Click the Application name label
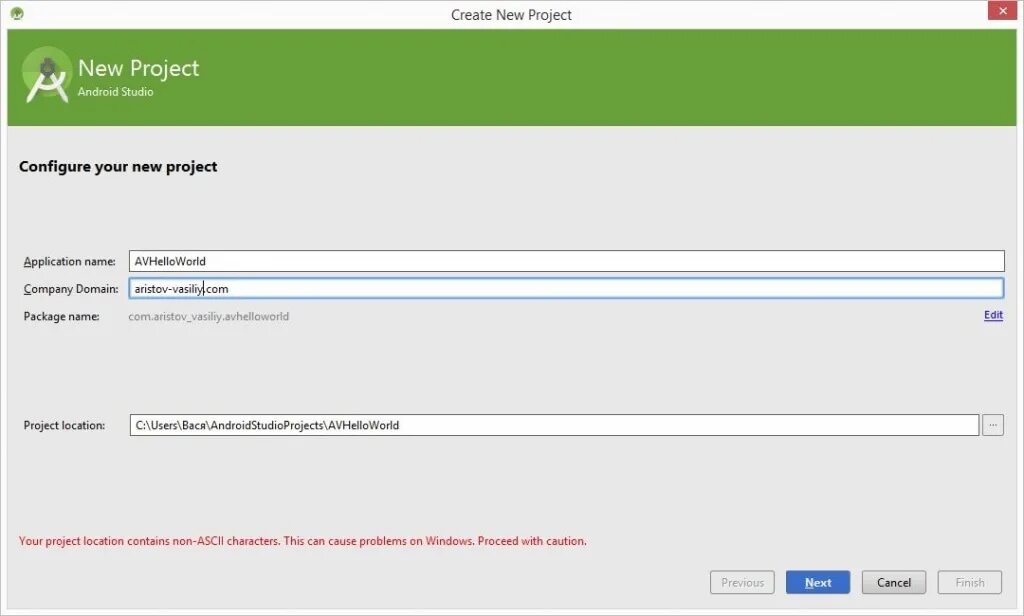 (69, 261)
